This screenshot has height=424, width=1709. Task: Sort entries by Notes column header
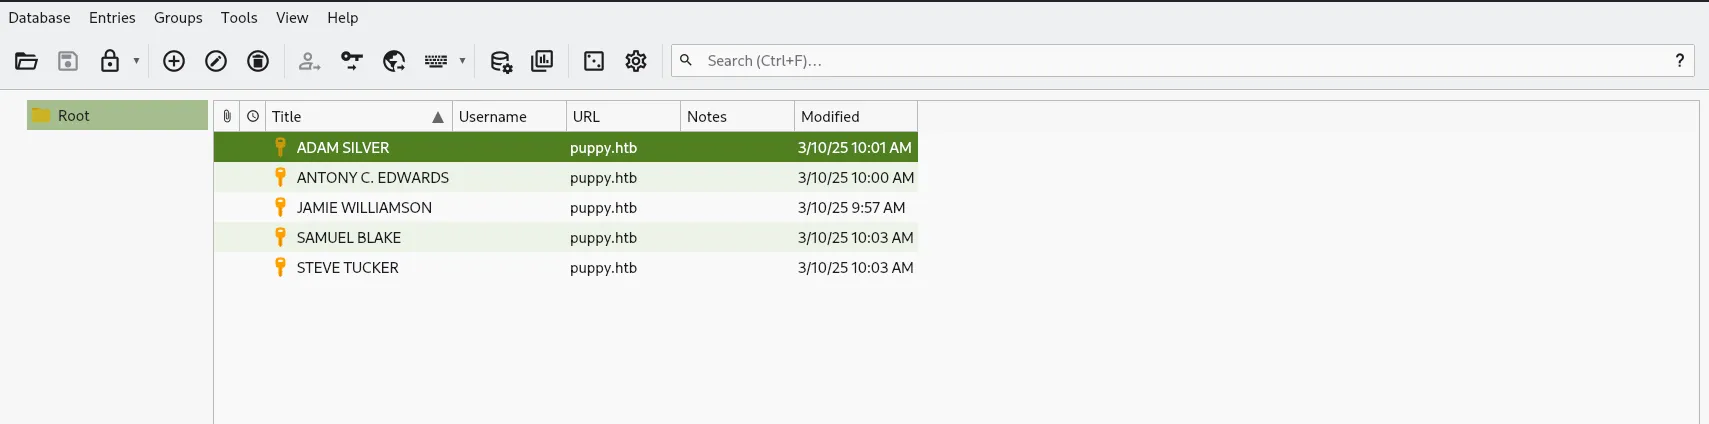(738, 116)
